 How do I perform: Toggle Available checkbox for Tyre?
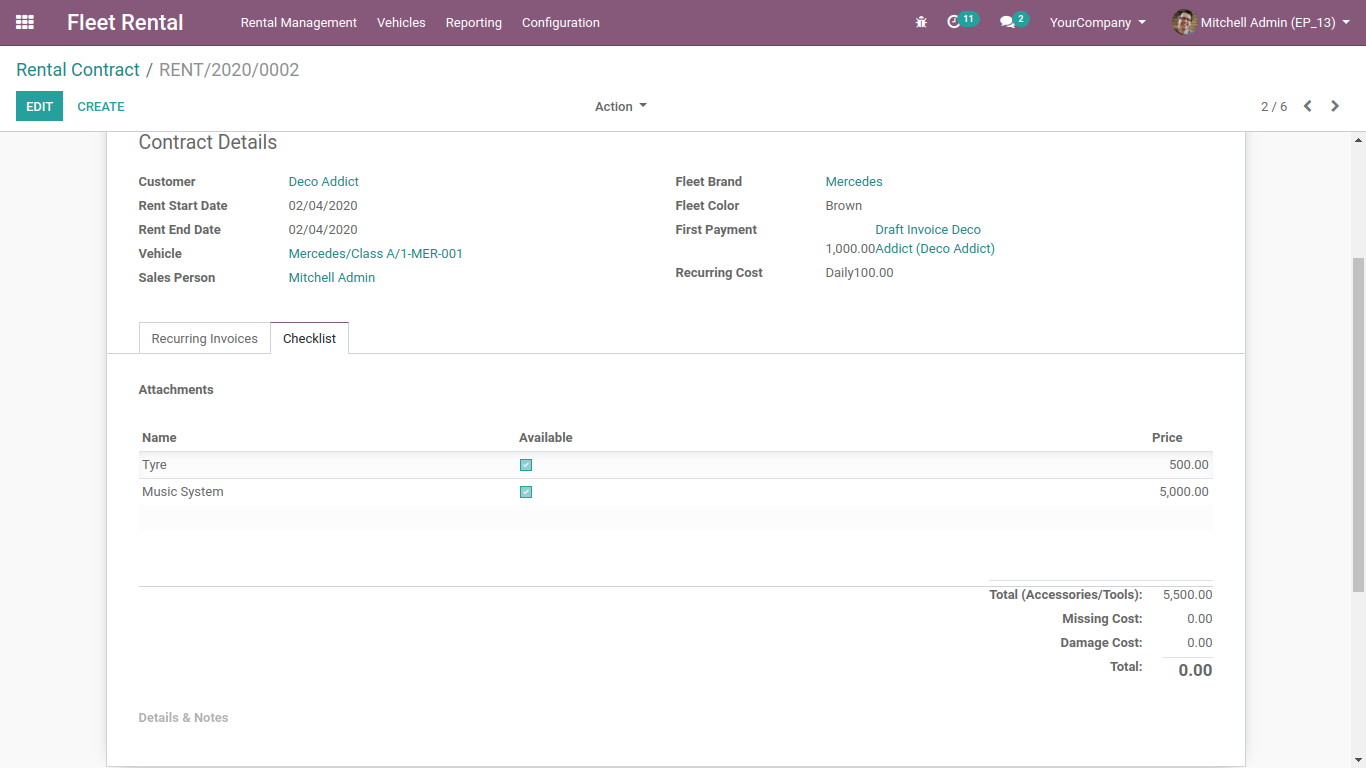pos(526,465)
